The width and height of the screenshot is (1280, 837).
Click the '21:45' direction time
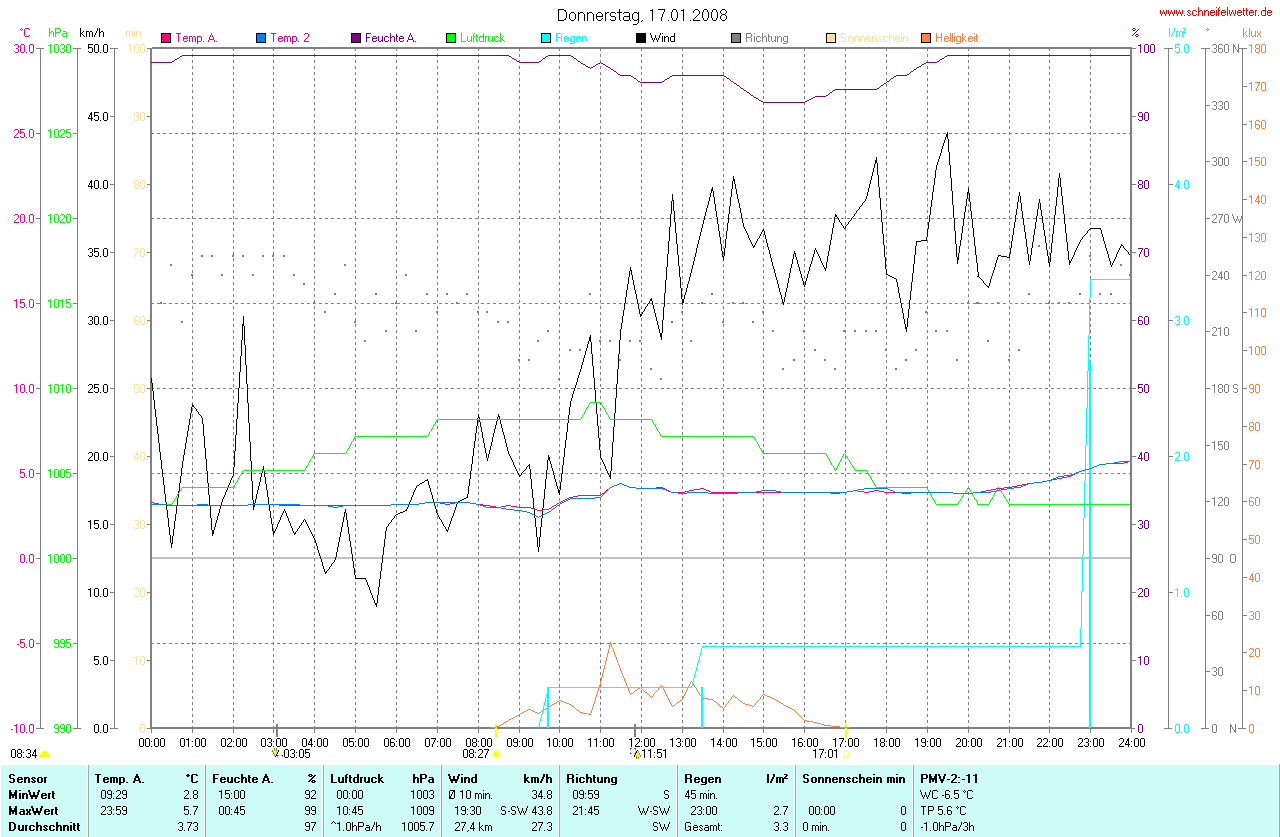click(x=586, y=811)
